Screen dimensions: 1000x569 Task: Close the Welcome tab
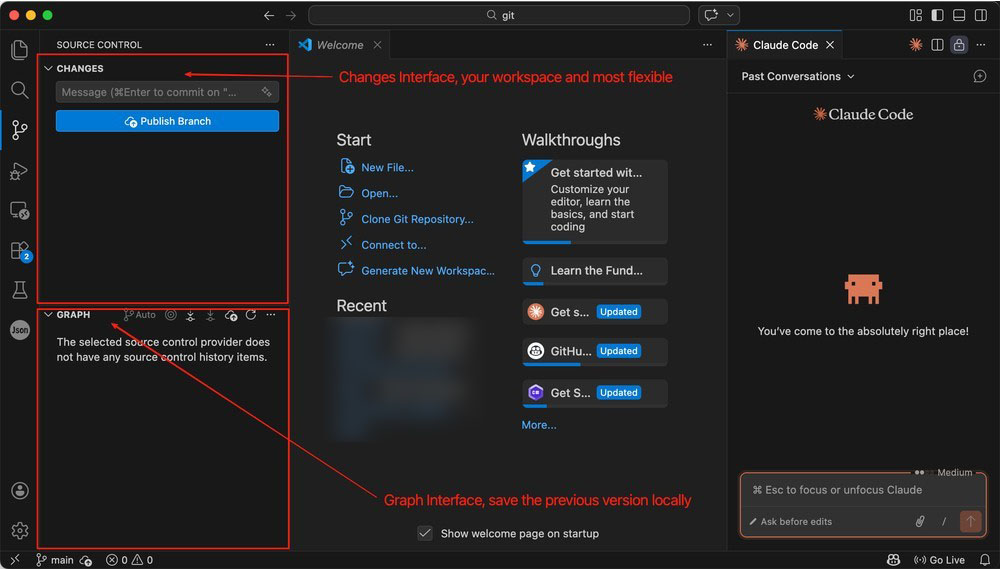(378, 45)
